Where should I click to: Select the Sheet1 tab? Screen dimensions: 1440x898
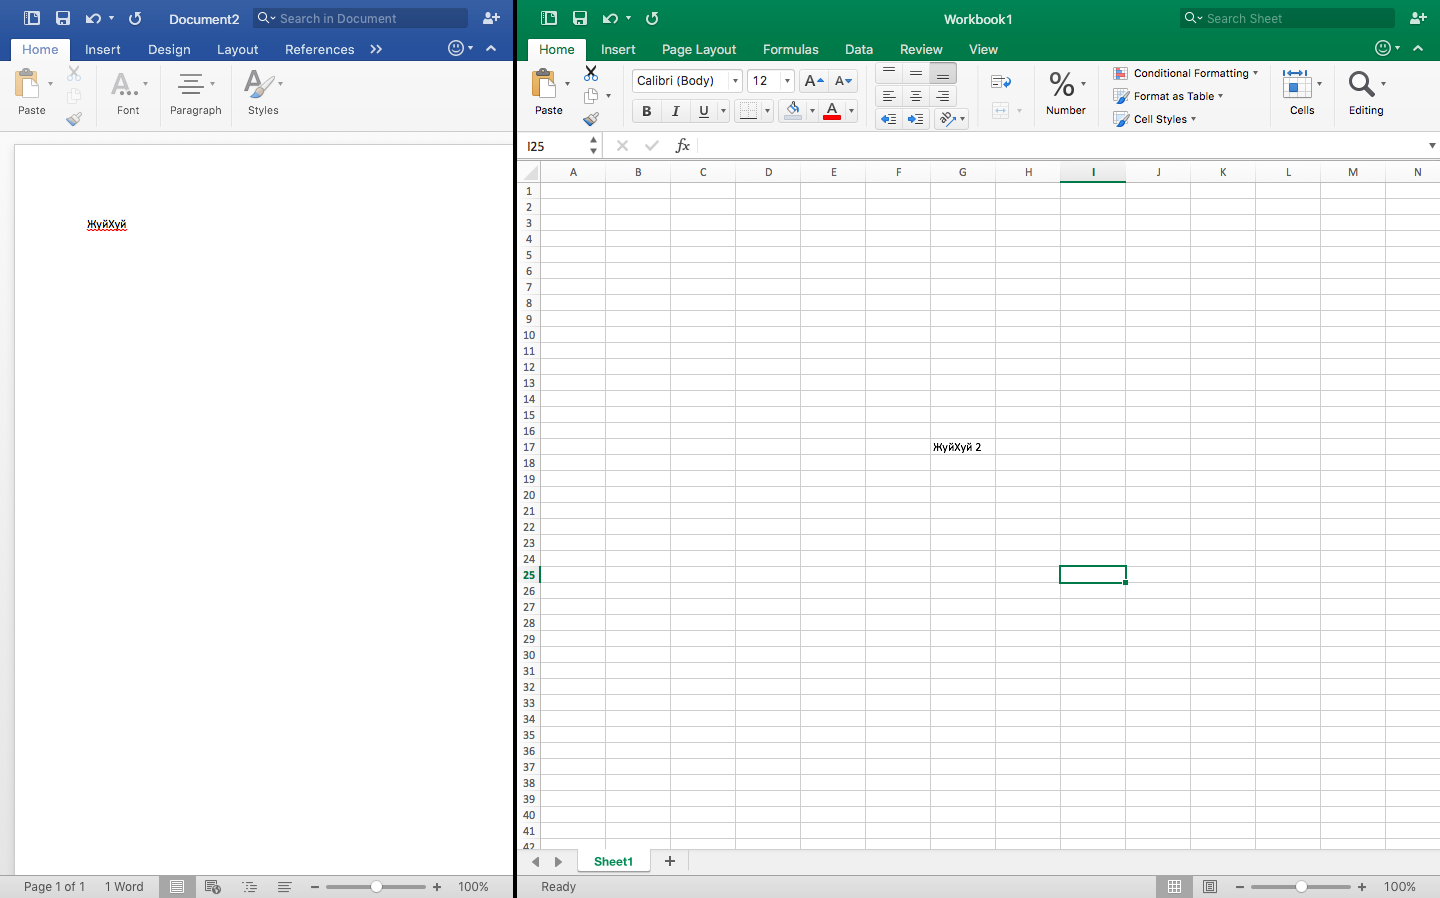pyautogui.click(x=613, y=861)
